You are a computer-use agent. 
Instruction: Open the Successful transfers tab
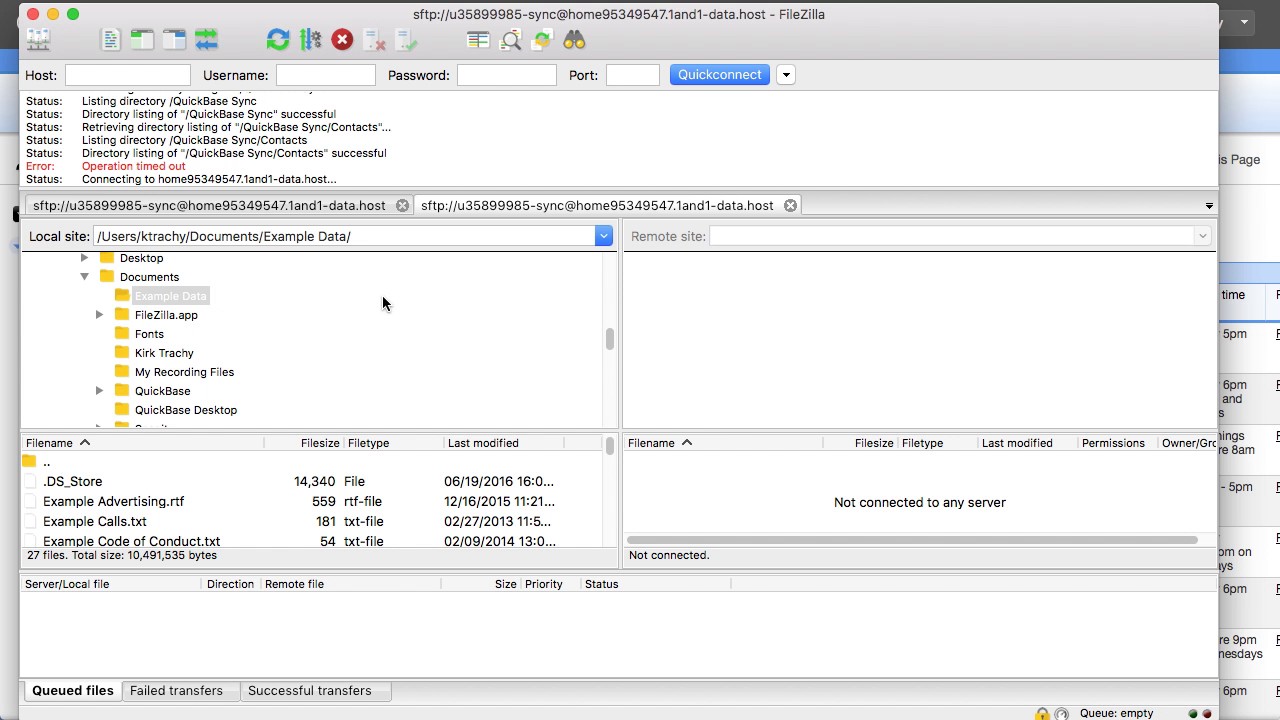tap(309, 691)
